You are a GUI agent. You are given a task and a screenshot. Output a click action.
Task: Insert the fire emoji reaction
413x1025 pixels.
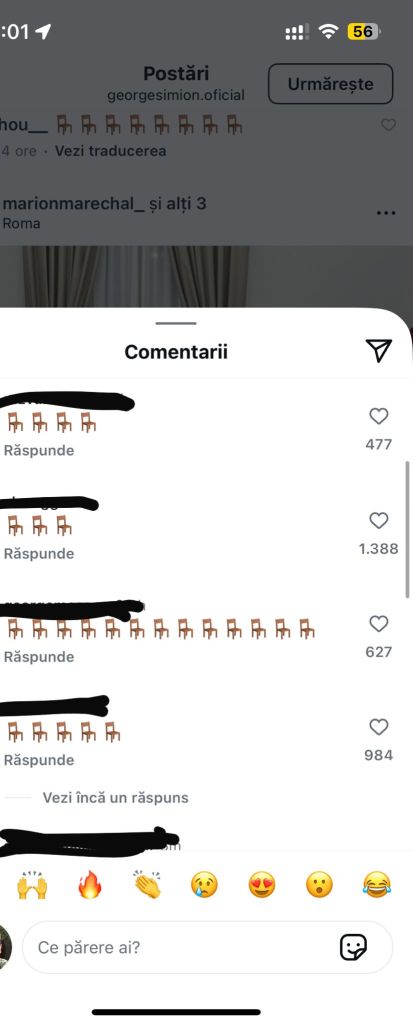(x=90, y=885)
